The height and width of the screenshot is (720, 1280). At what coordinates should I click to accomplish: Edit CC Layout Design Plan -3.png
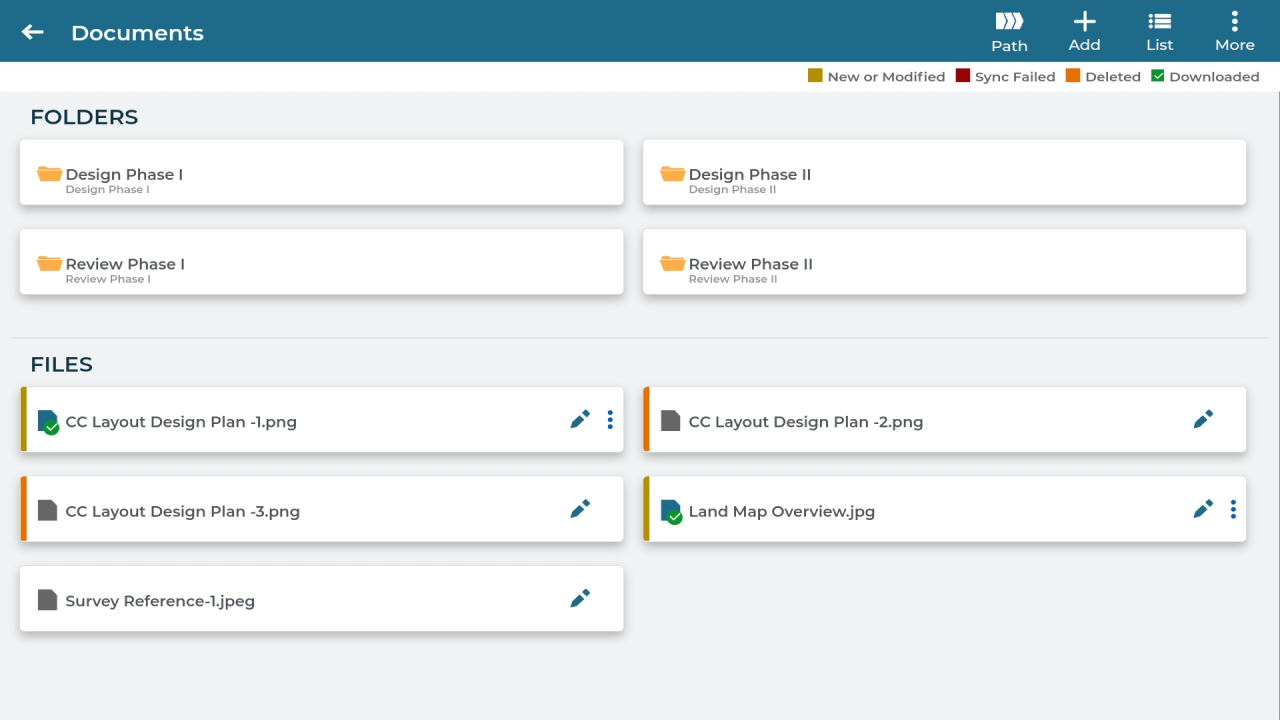pos(580,509)
